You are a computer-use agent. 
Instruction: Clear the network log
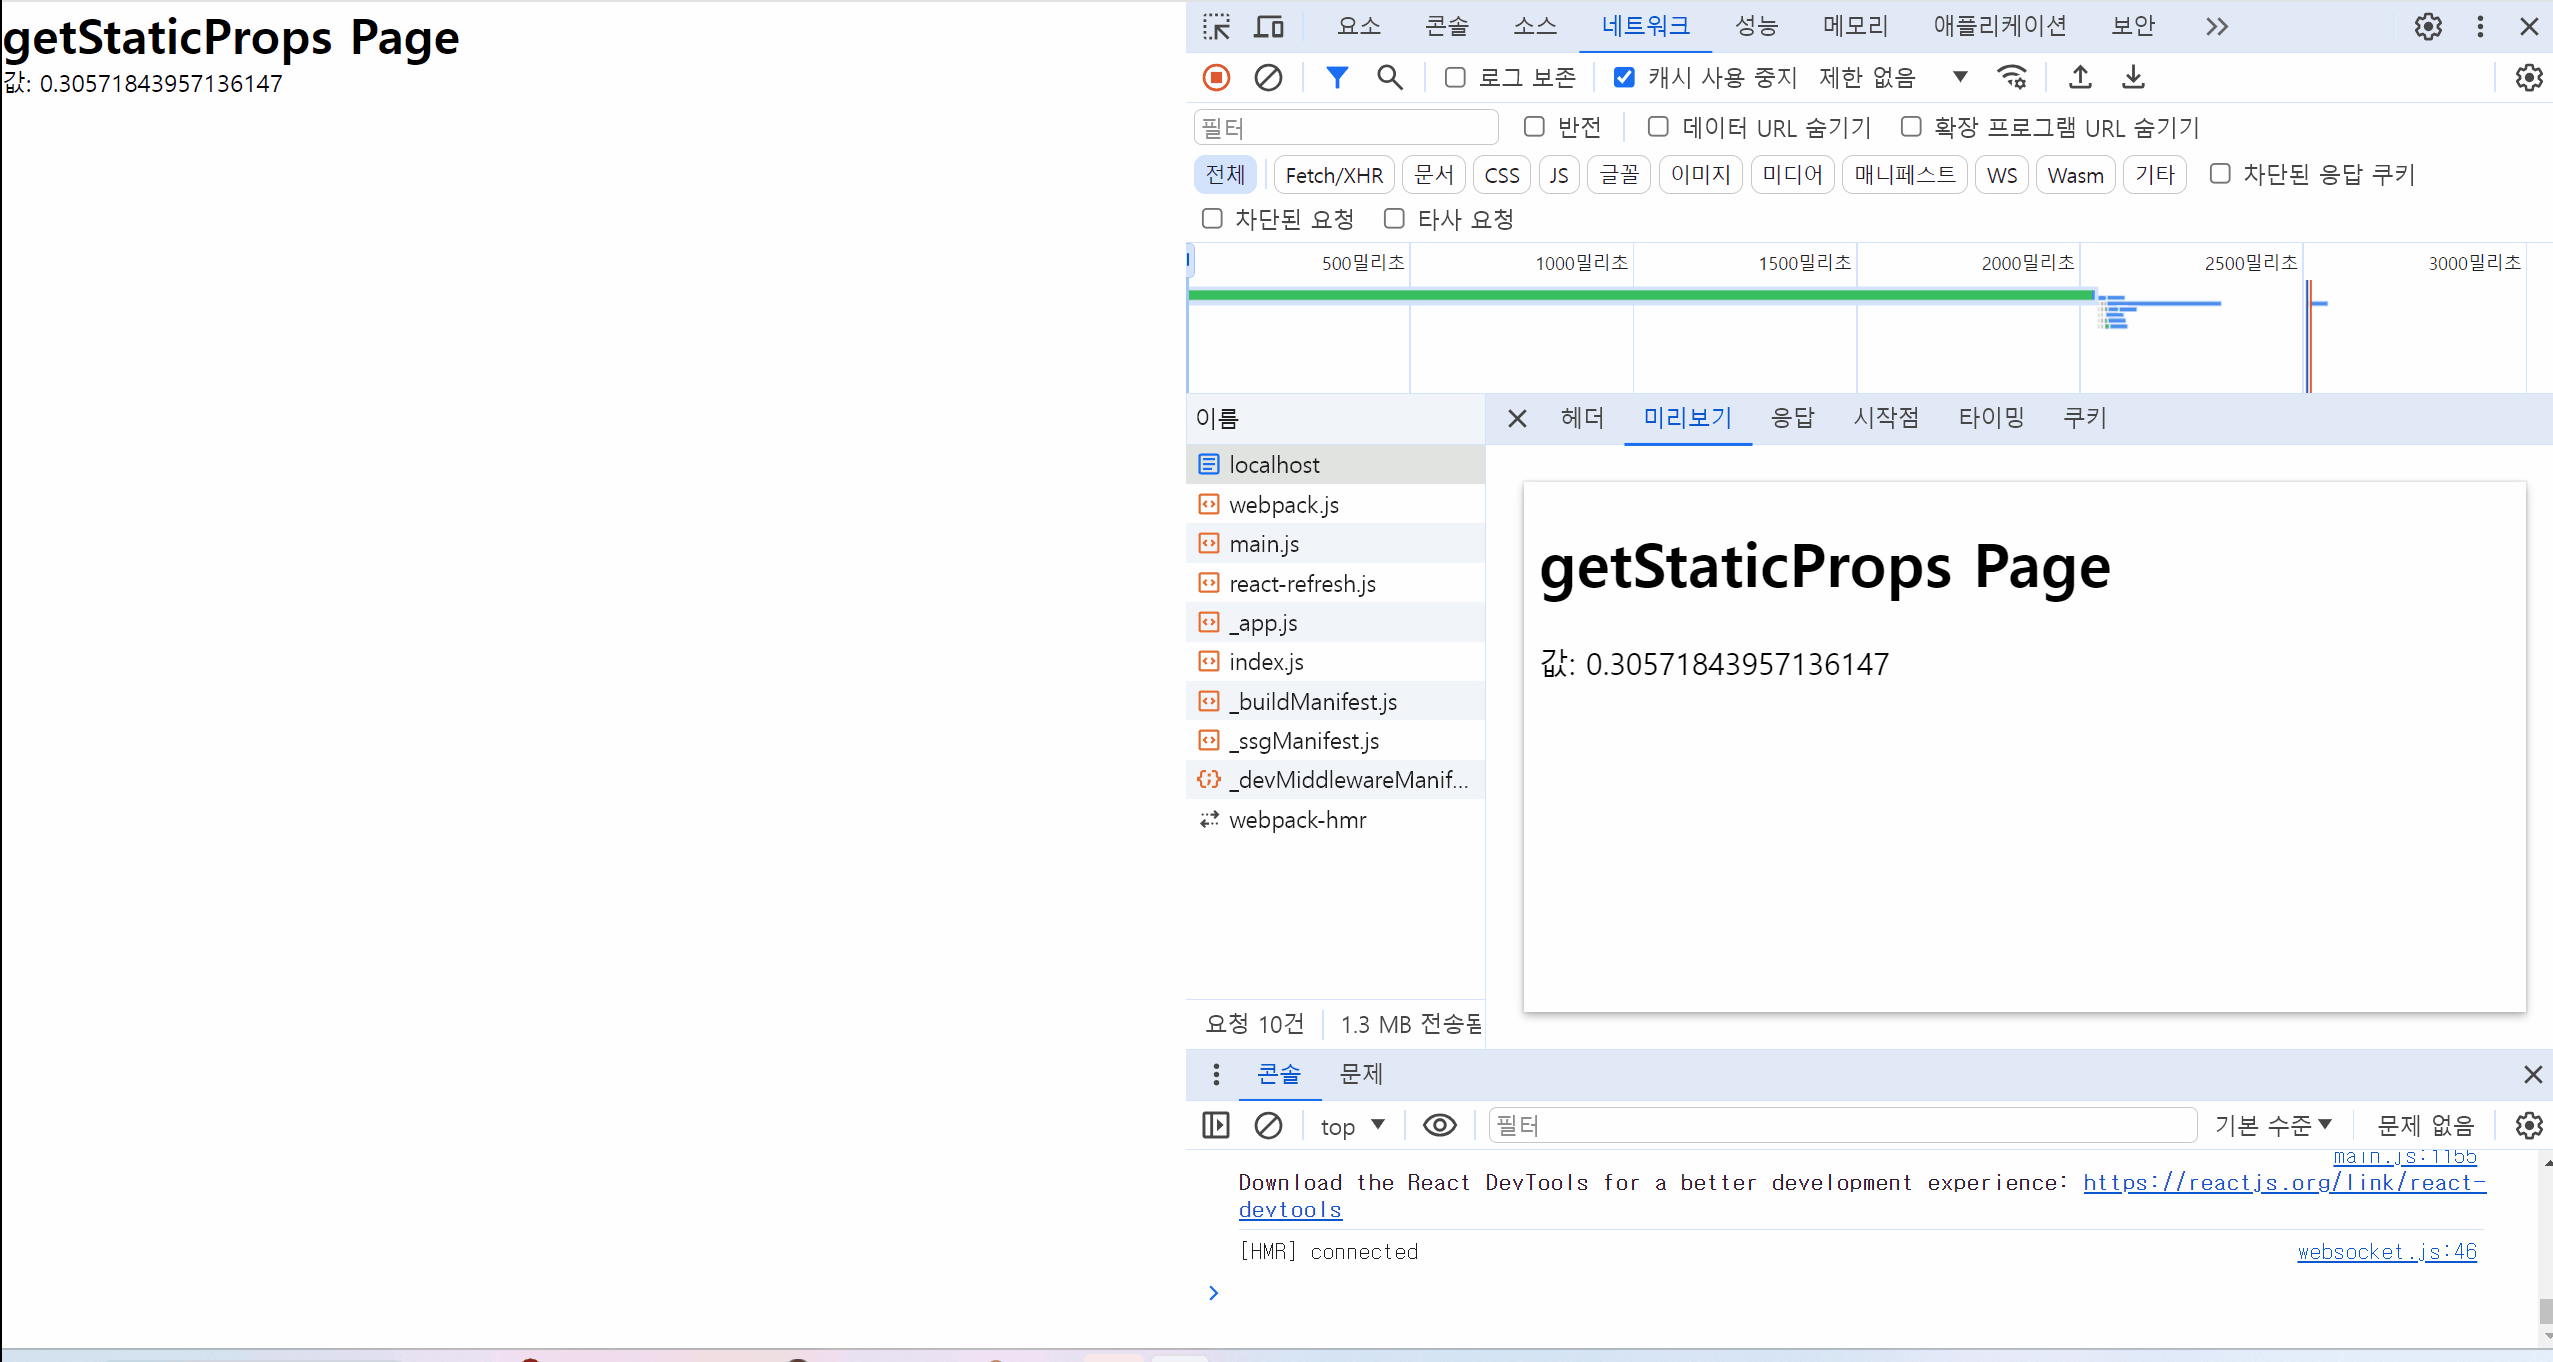coord(1268,77)
